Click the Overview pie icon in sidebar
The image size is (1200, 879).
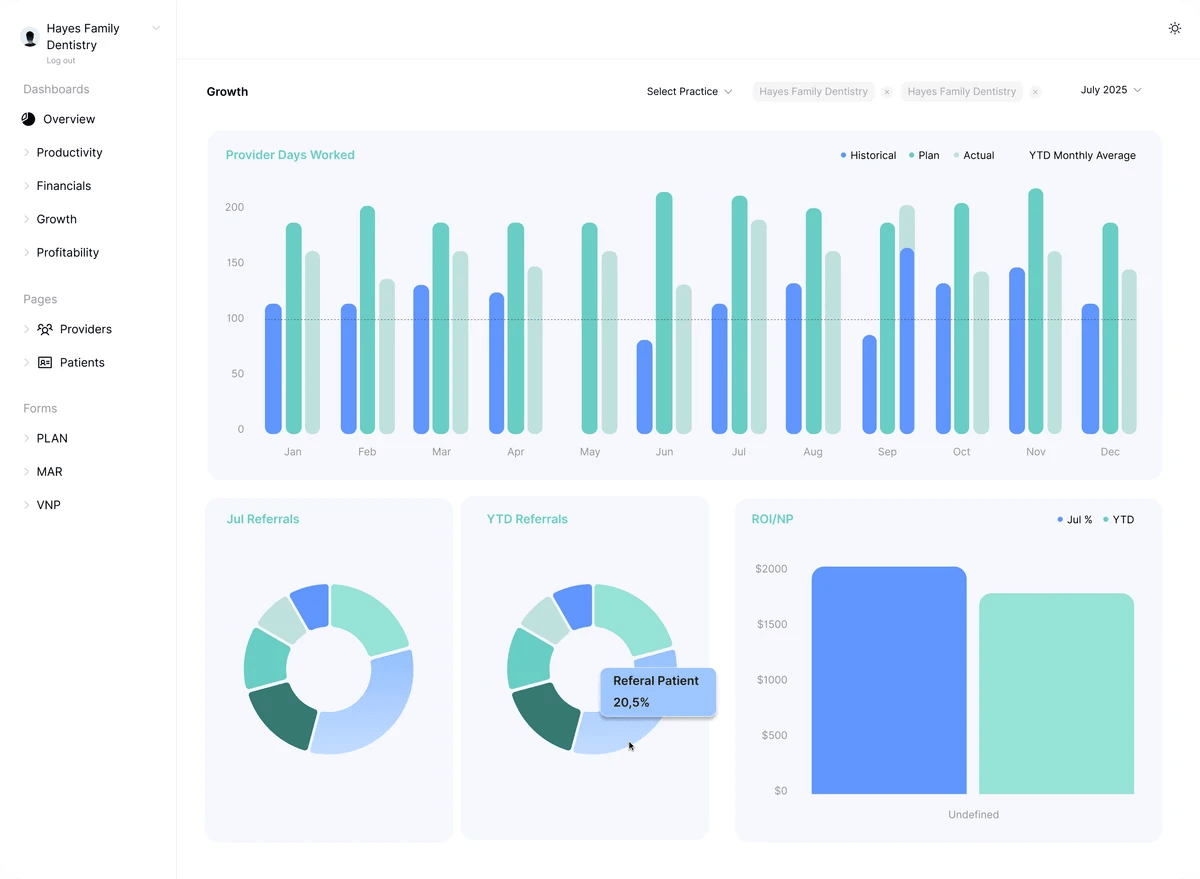[28, 119]
